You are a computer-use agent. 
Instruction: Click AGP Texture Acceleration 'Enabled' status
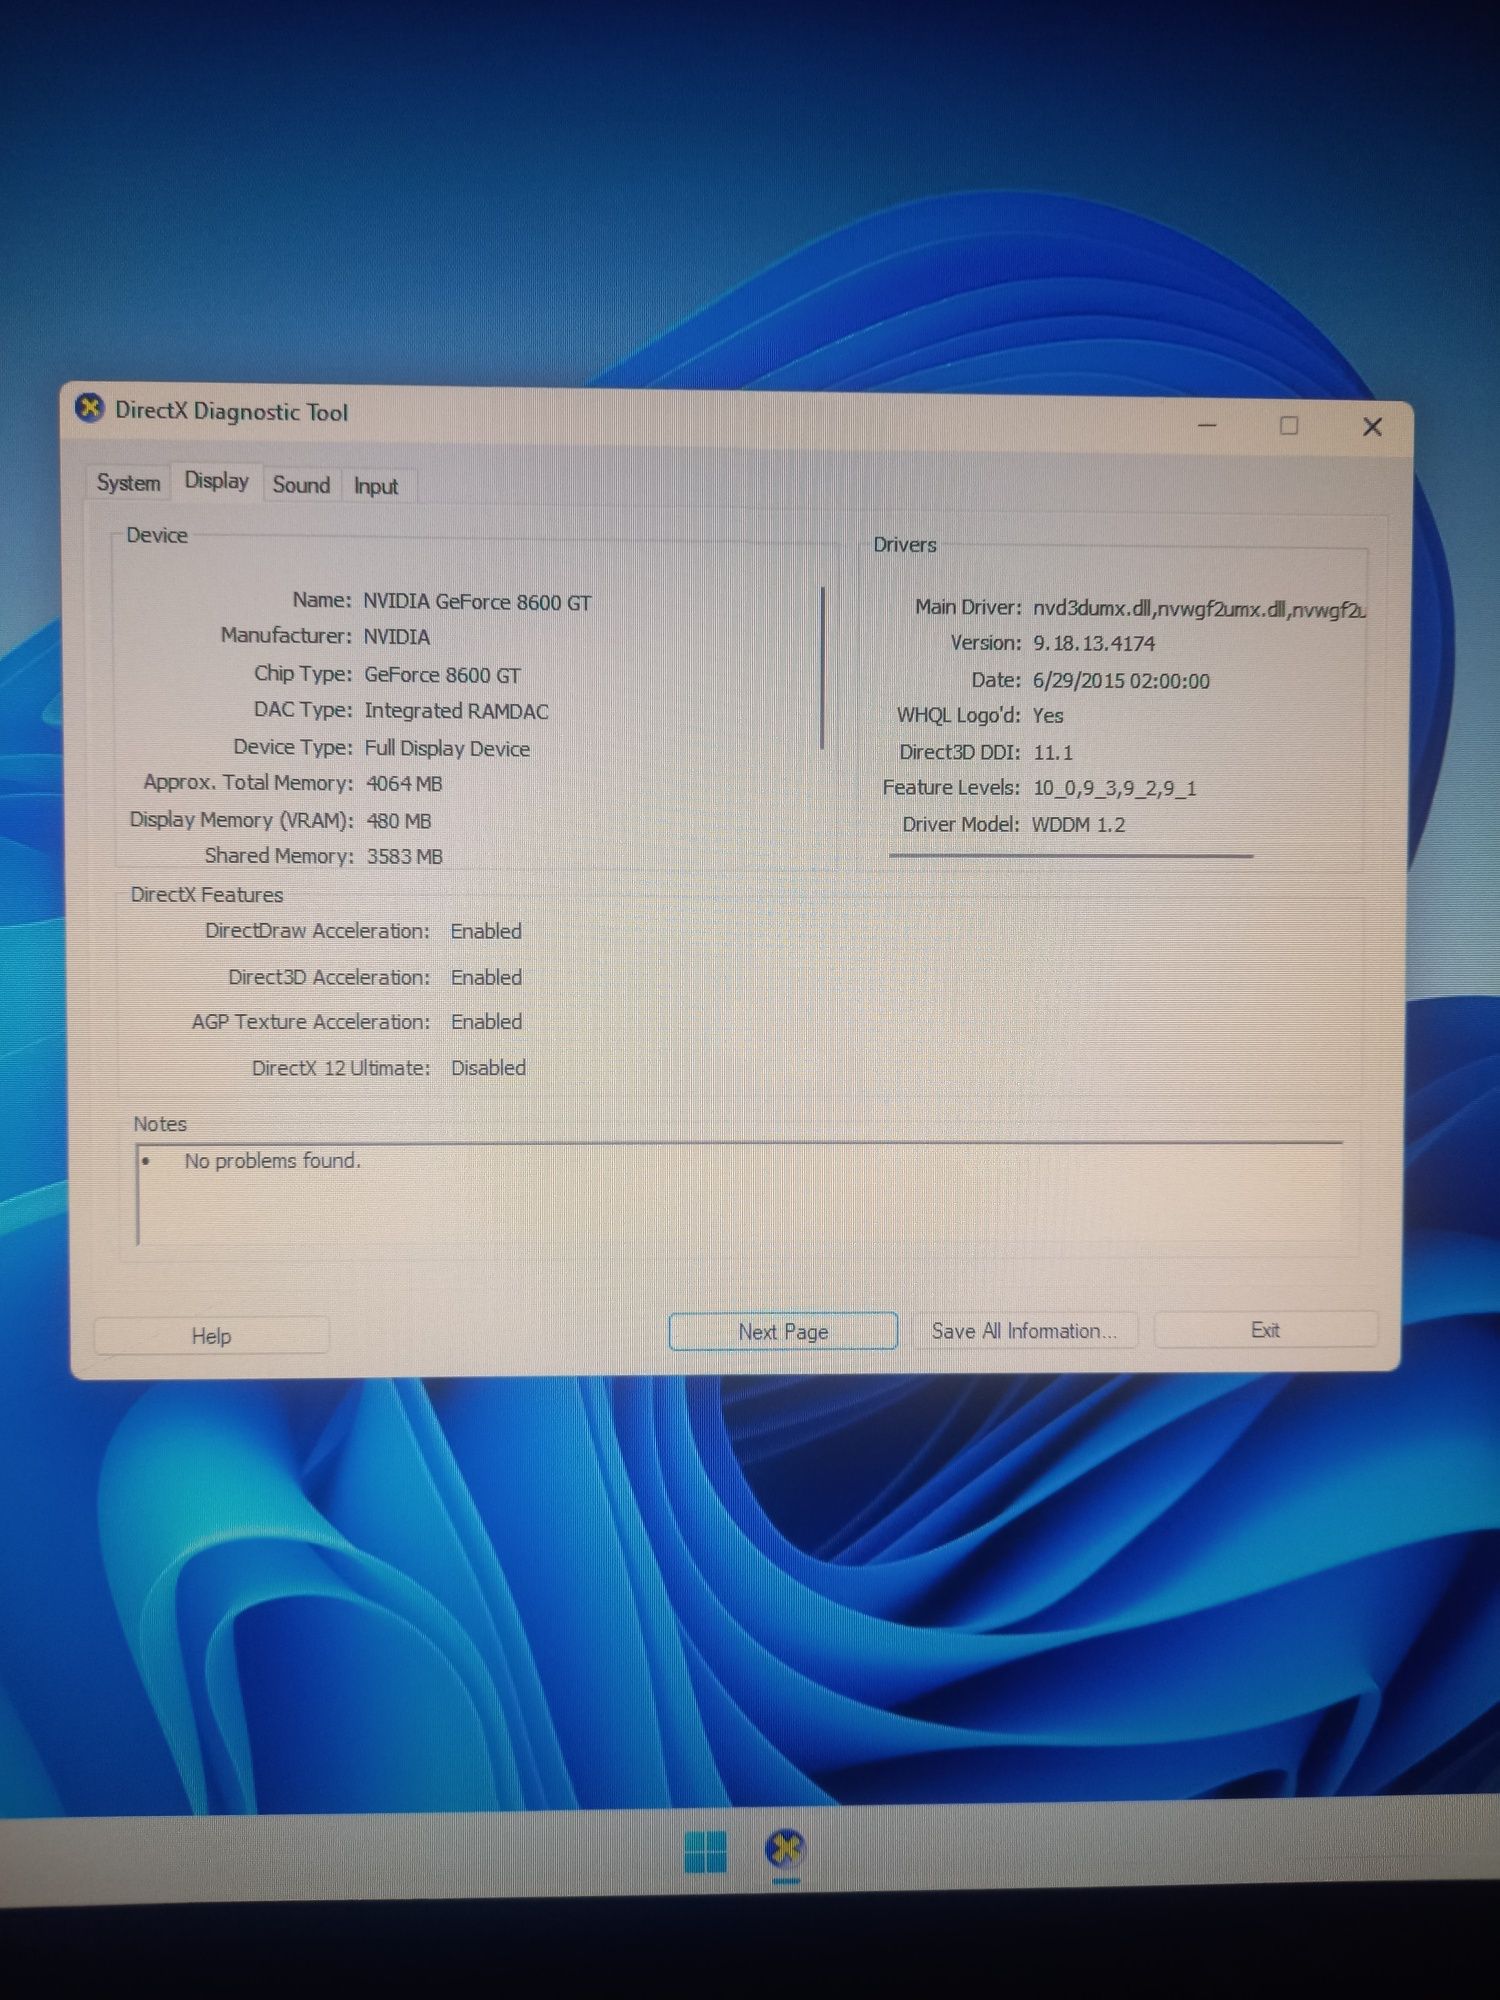click(486, 1022)
